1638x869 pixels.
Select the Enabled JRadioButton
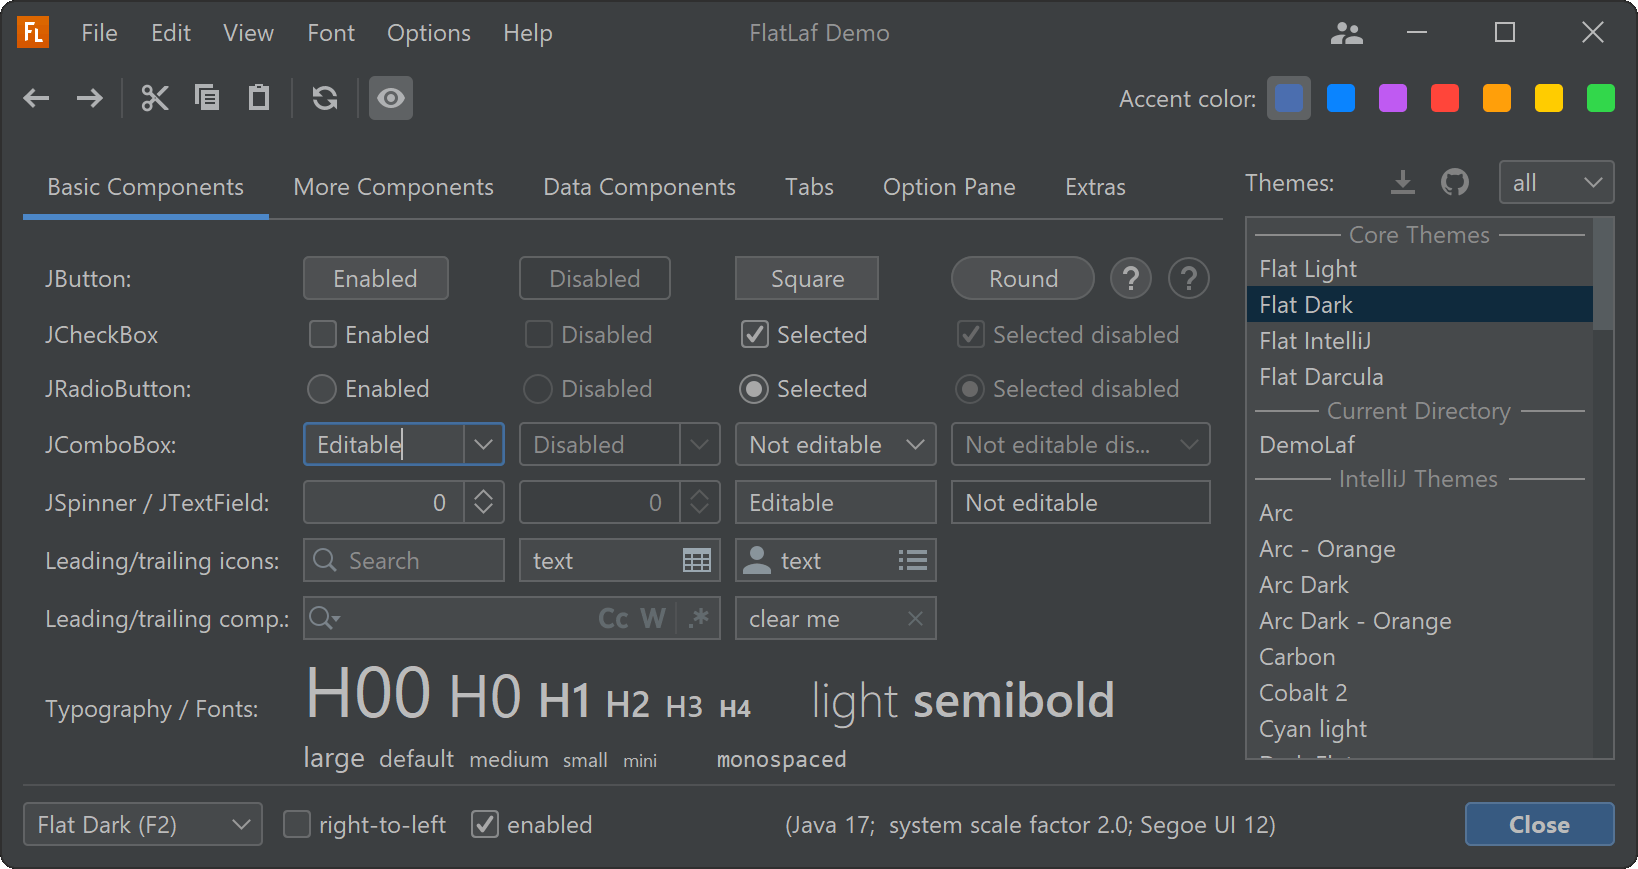pos(322,388)
